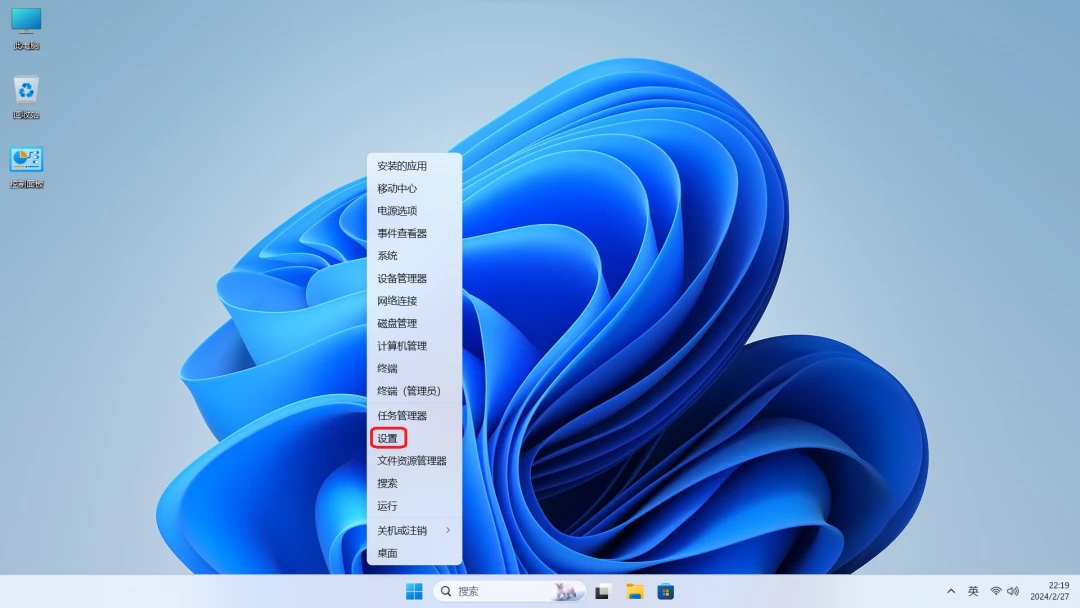Open Microsoft Store from the taskbar
This screenshot has width=1080, height=608.
coord(665,591)
